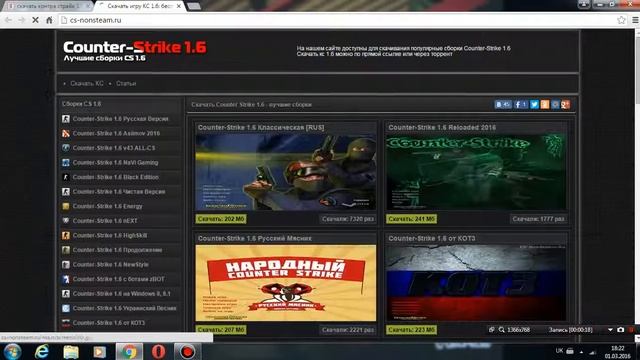640x360 pixels.
Task: Open the media player taskbar icon
Action: [100, 351]
